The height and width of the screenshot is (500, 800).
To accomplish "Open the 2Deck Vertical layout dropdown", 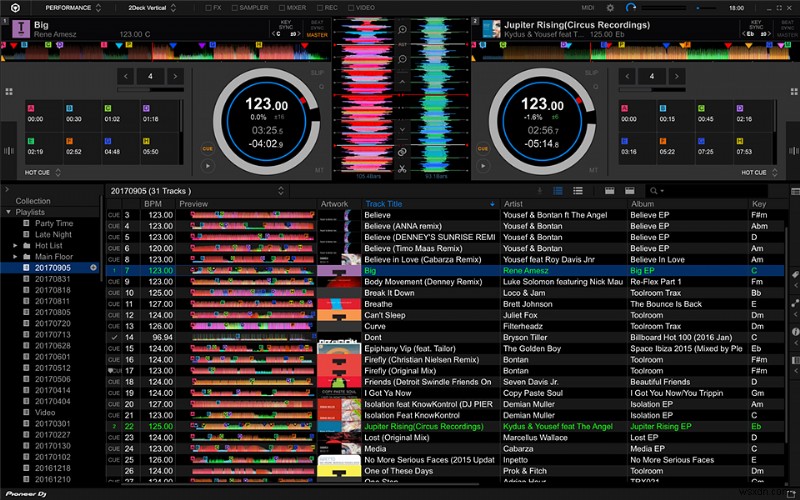I will pyautogui.click(x=152, y=8).
